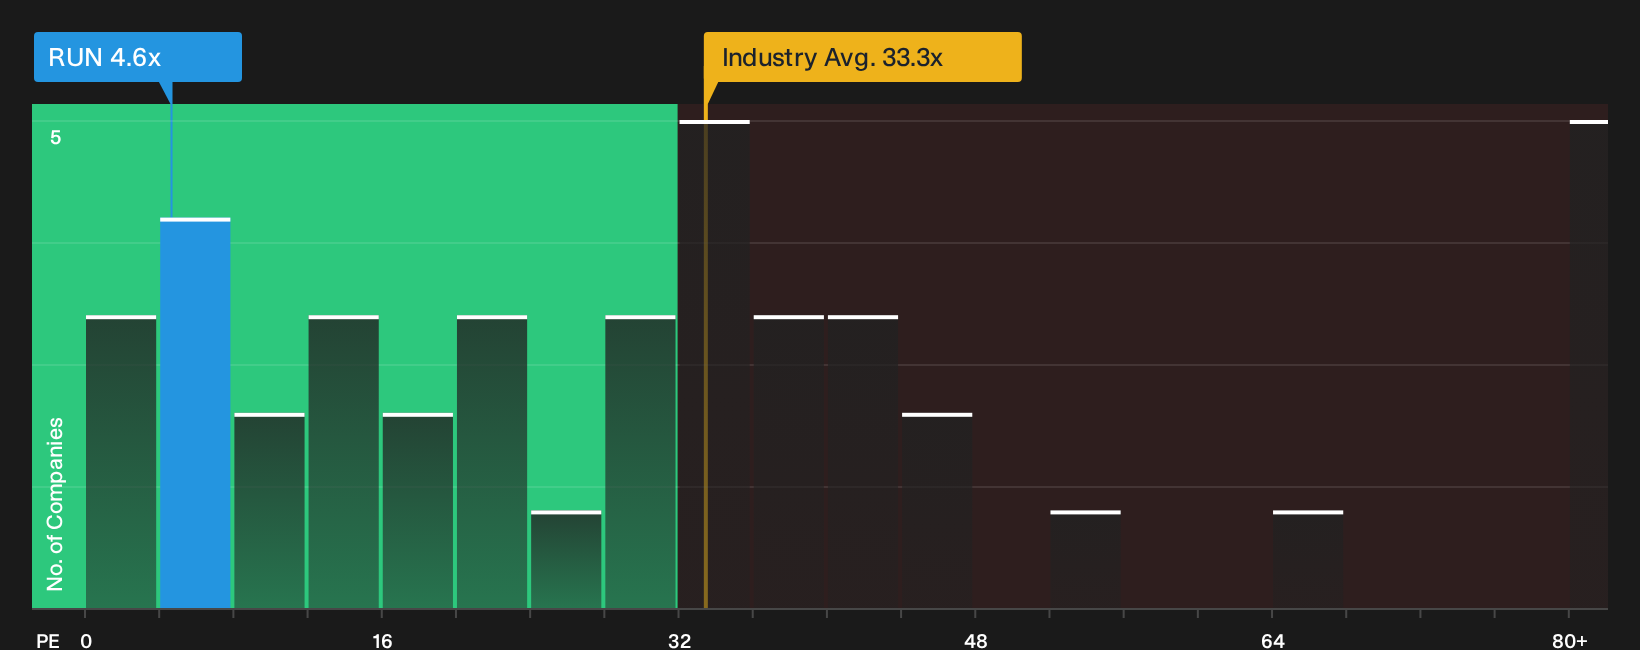This screenshot has width=1640, height=650.
Task: Click the axis label 80+
Action: tap(1570, 640)
